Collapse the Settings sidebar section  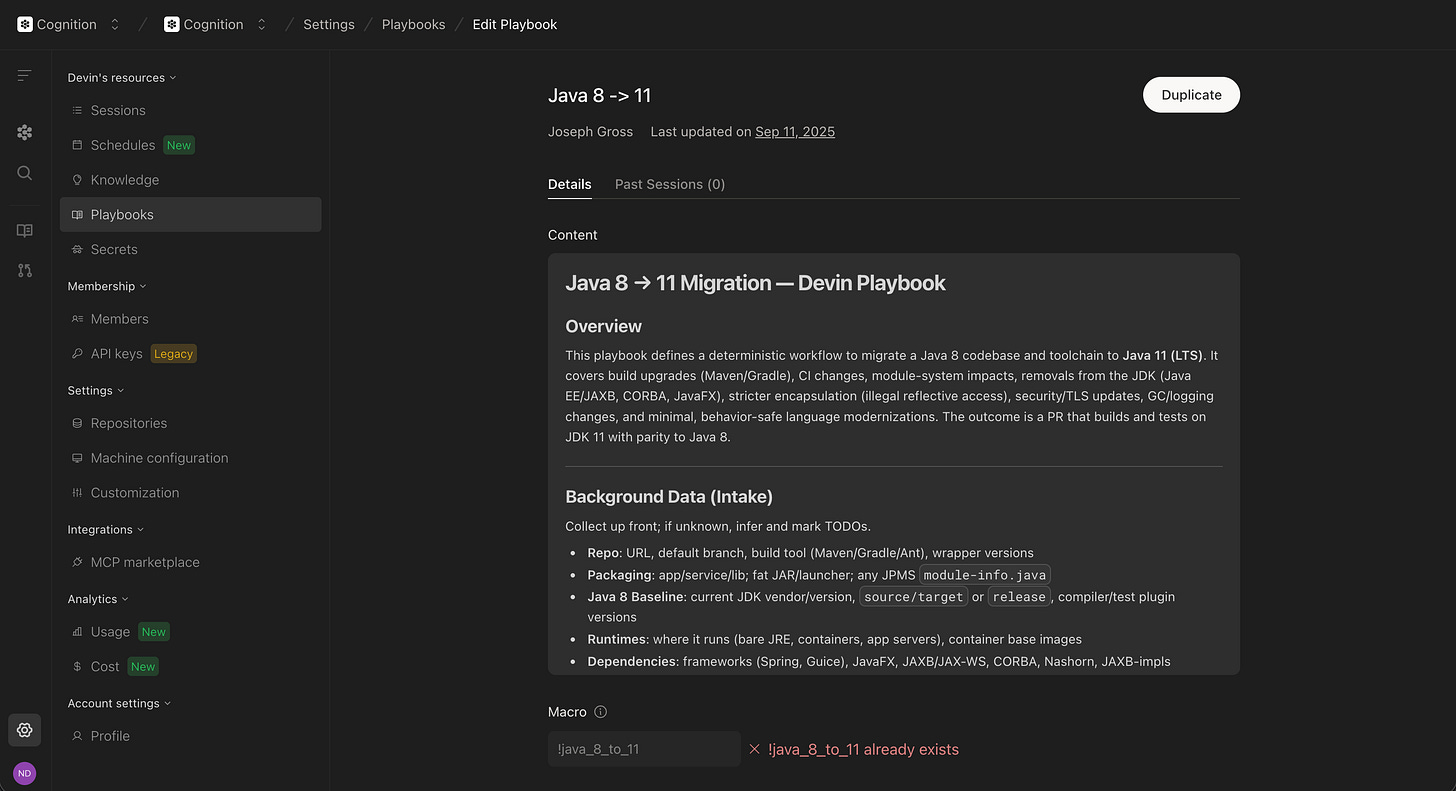click(x=95, y=390)
